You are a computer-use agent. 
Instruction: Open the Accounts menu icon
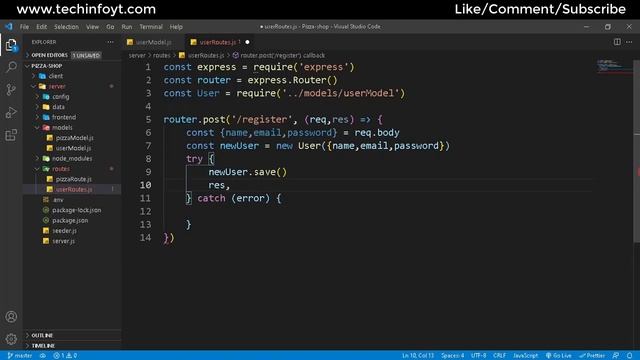tap(11, 317)
